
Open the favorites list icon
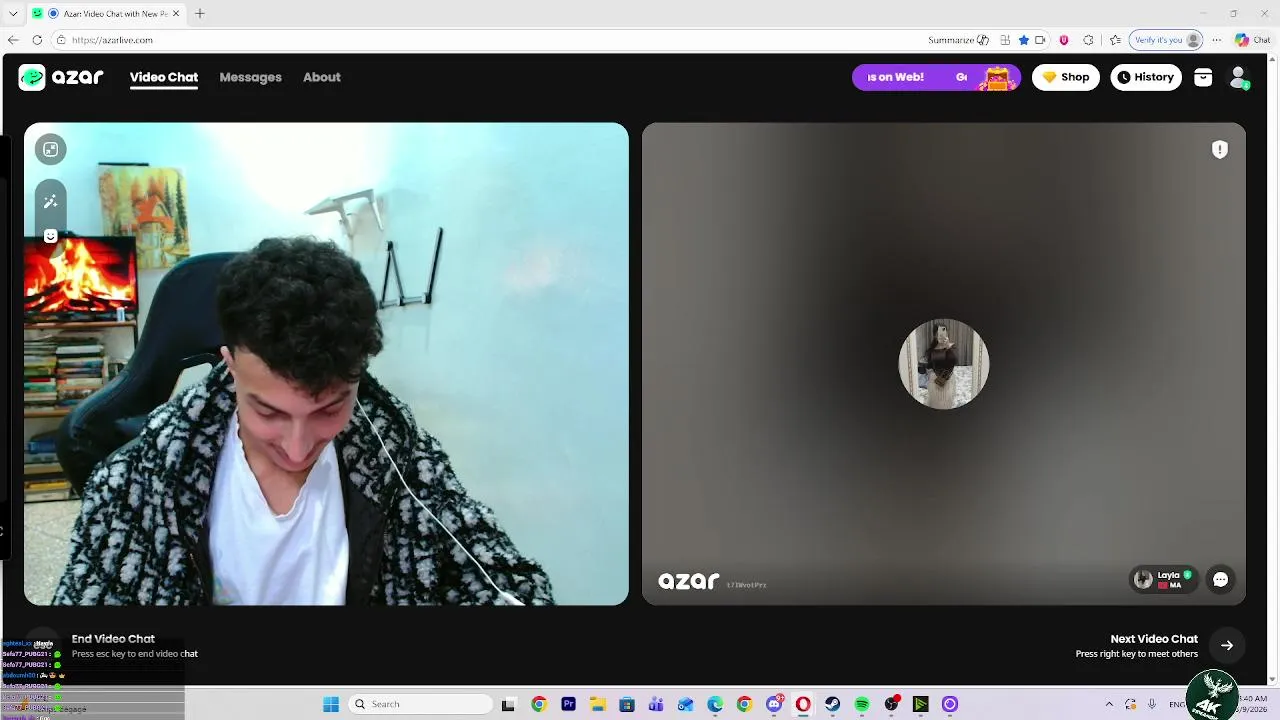1115,40
